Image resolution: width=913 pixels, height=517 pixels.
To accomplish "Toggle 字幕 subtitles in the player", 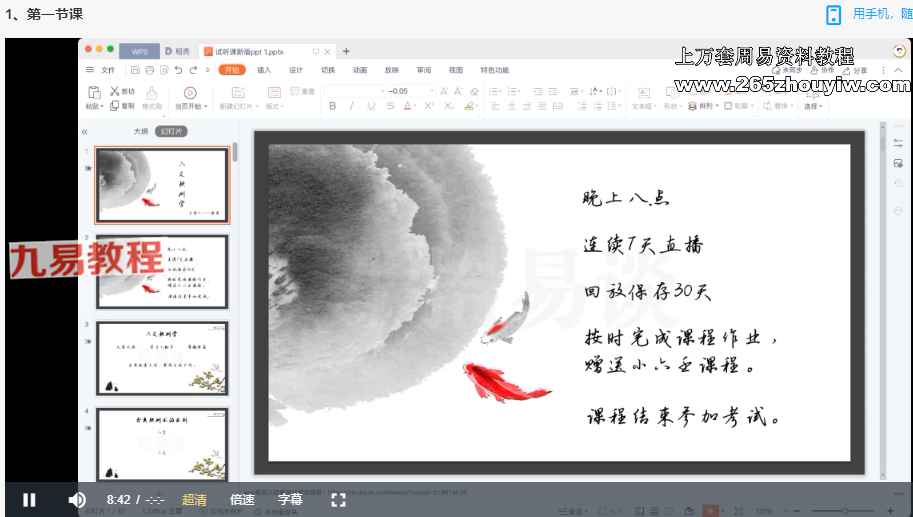I will (x=290, y=500).
